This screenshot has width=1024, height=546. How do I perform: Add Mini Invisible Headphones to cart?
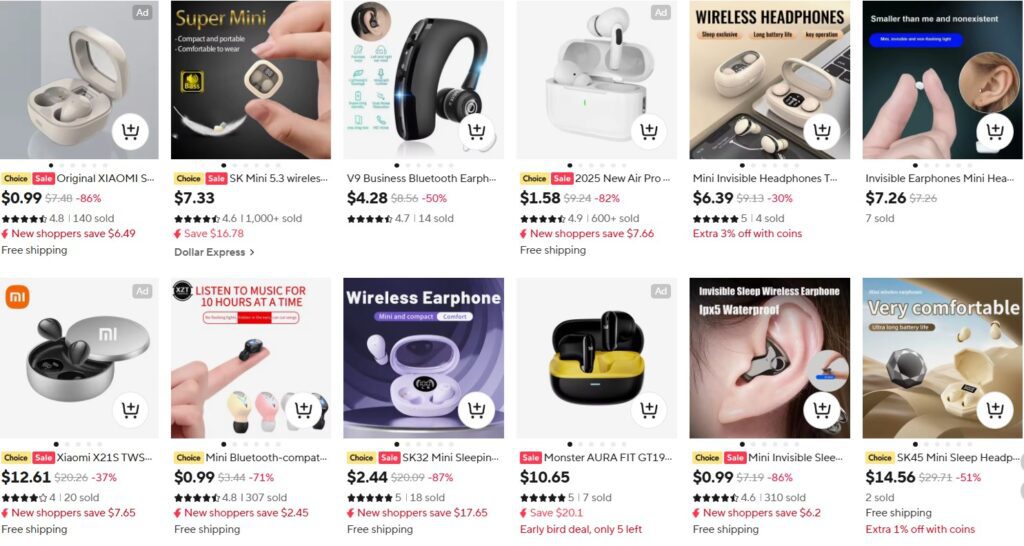822,131
